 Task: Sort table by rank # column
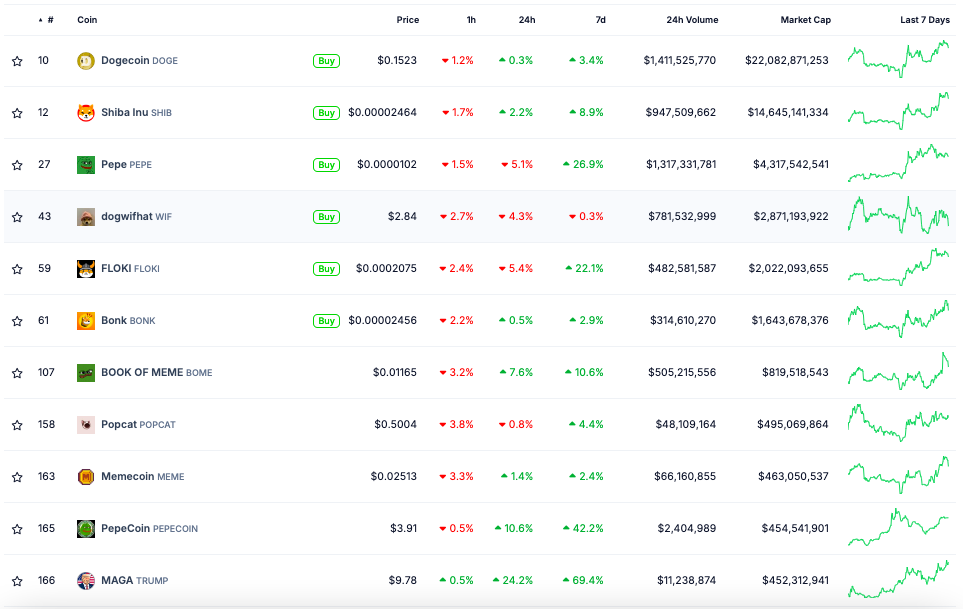point(50,20)
